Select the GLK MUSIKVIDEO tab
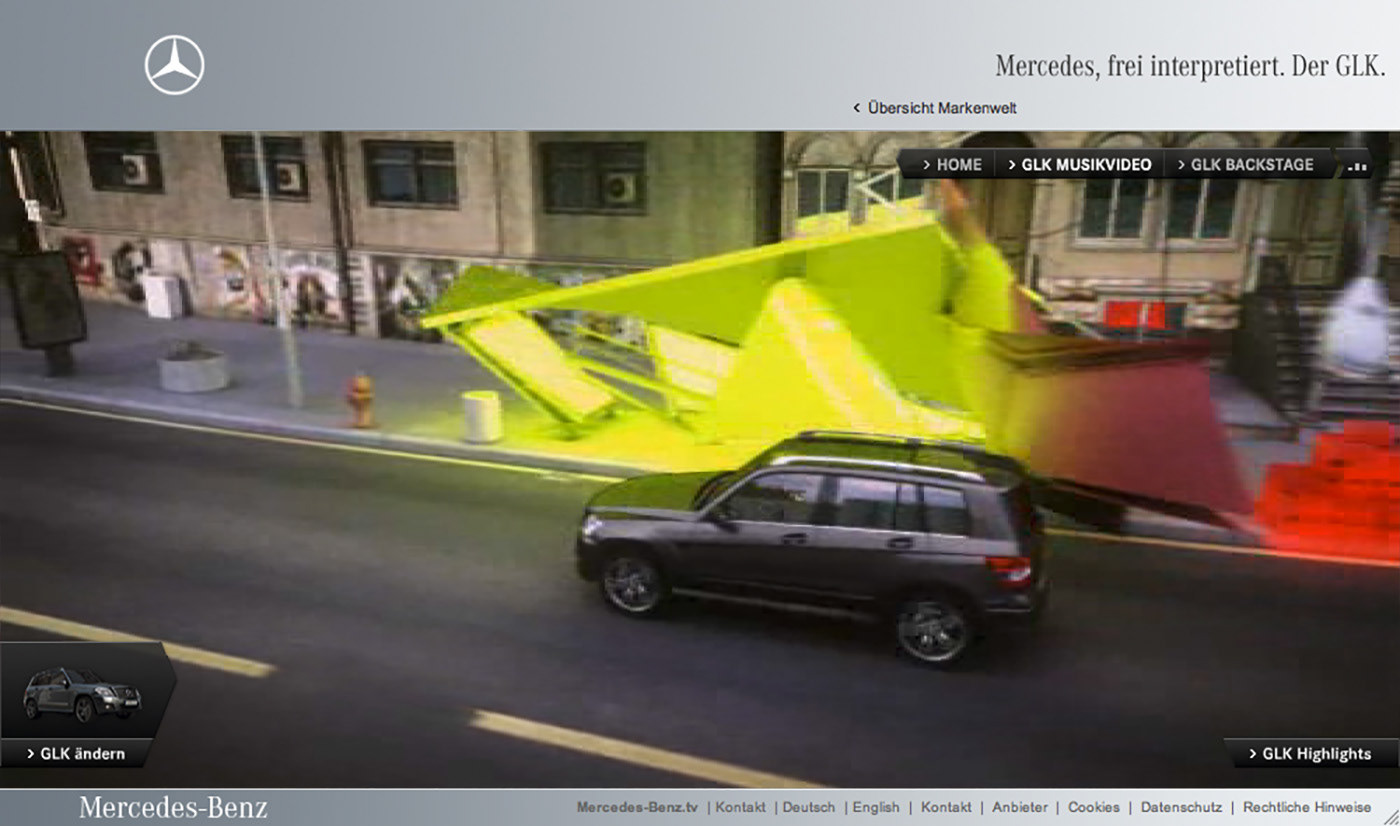The width and height of the screenshot is (1400, 826). [x=1079, y=165]
